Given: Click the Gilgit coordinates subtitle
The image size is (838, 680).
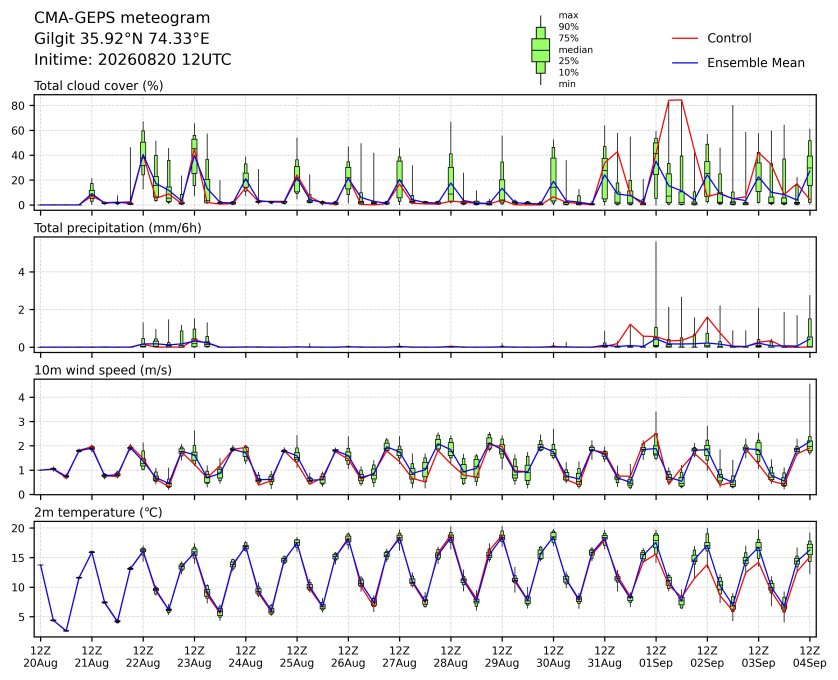Looking at the screenshot, I should point(122,39).
